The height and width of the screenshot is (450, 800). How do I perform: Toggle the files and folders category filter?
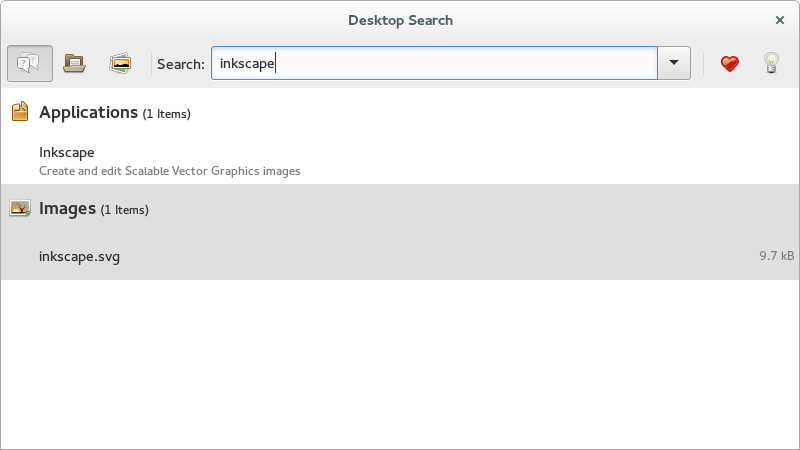pos(74,63)
